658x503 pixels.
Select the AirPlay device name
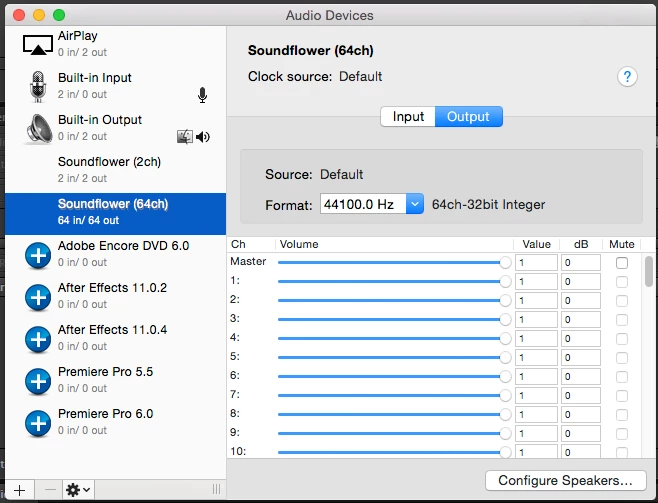(78, 36)
